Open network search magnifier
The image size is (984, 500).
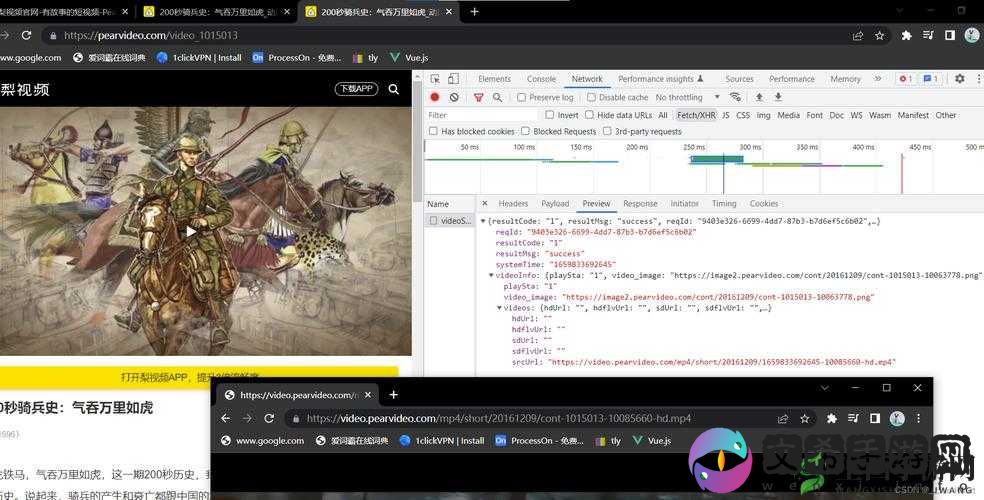point(497,97)
